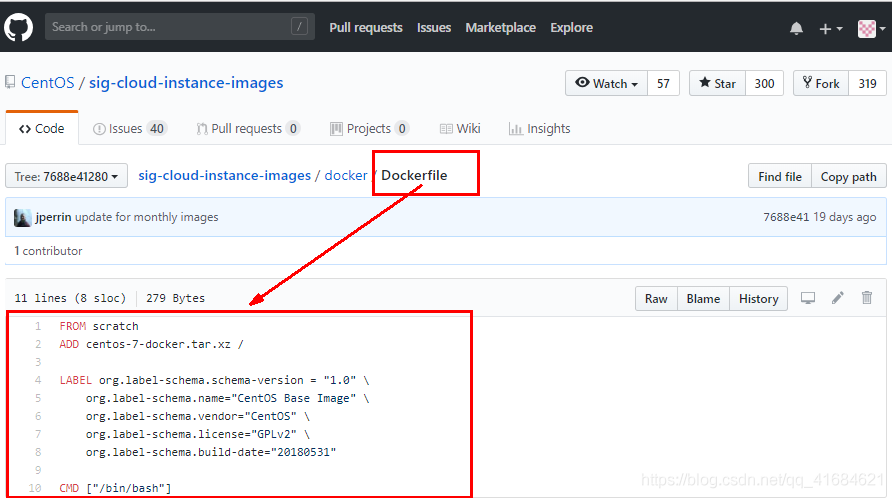Open the notifications bell
The image size is (892, 498).
coord(796,28)
